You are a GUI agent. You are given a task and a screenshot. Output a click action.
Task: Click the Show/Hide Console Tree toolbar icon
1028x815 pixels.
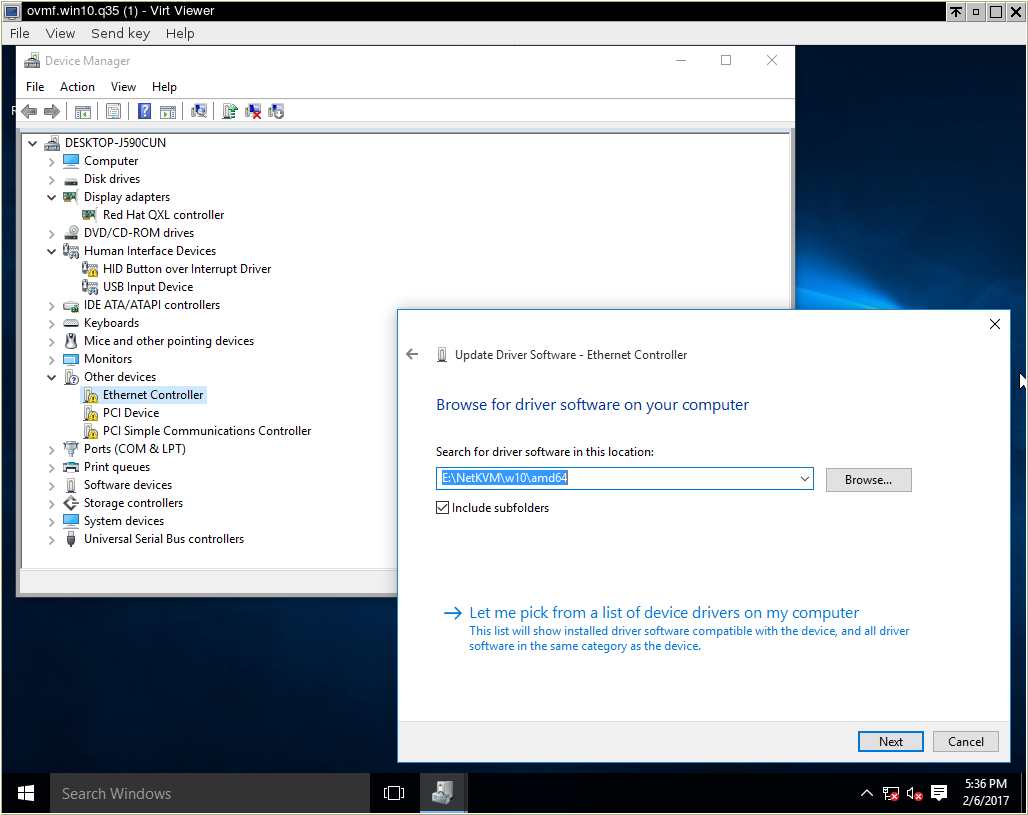(83, 111)
